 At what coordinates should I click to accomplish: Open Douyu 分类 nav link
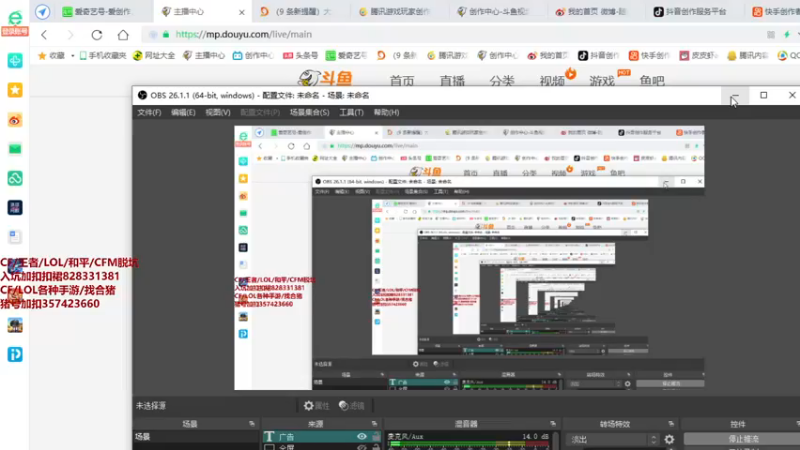[502, 81]
